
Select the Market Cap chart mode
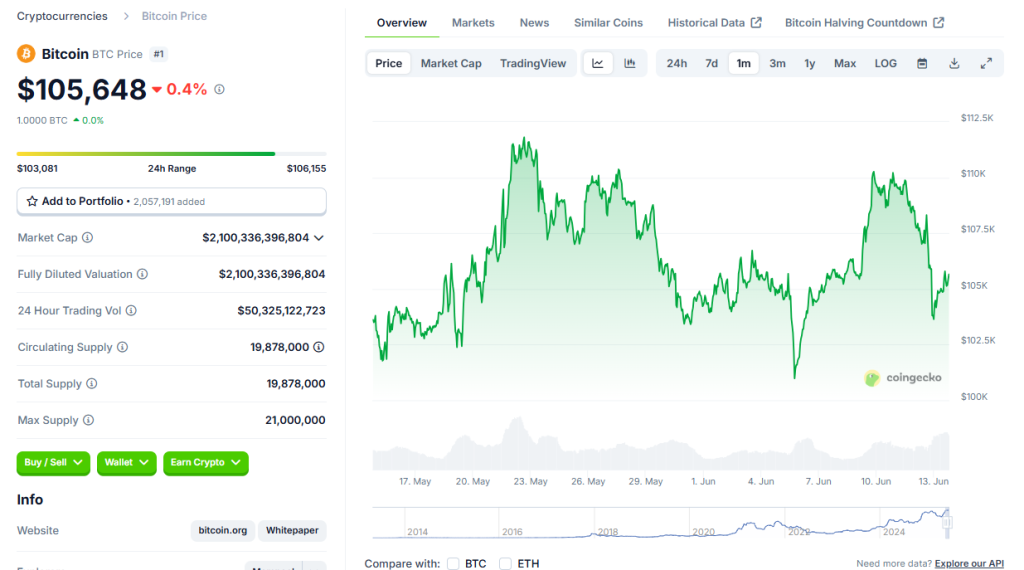tap(451, 63)
